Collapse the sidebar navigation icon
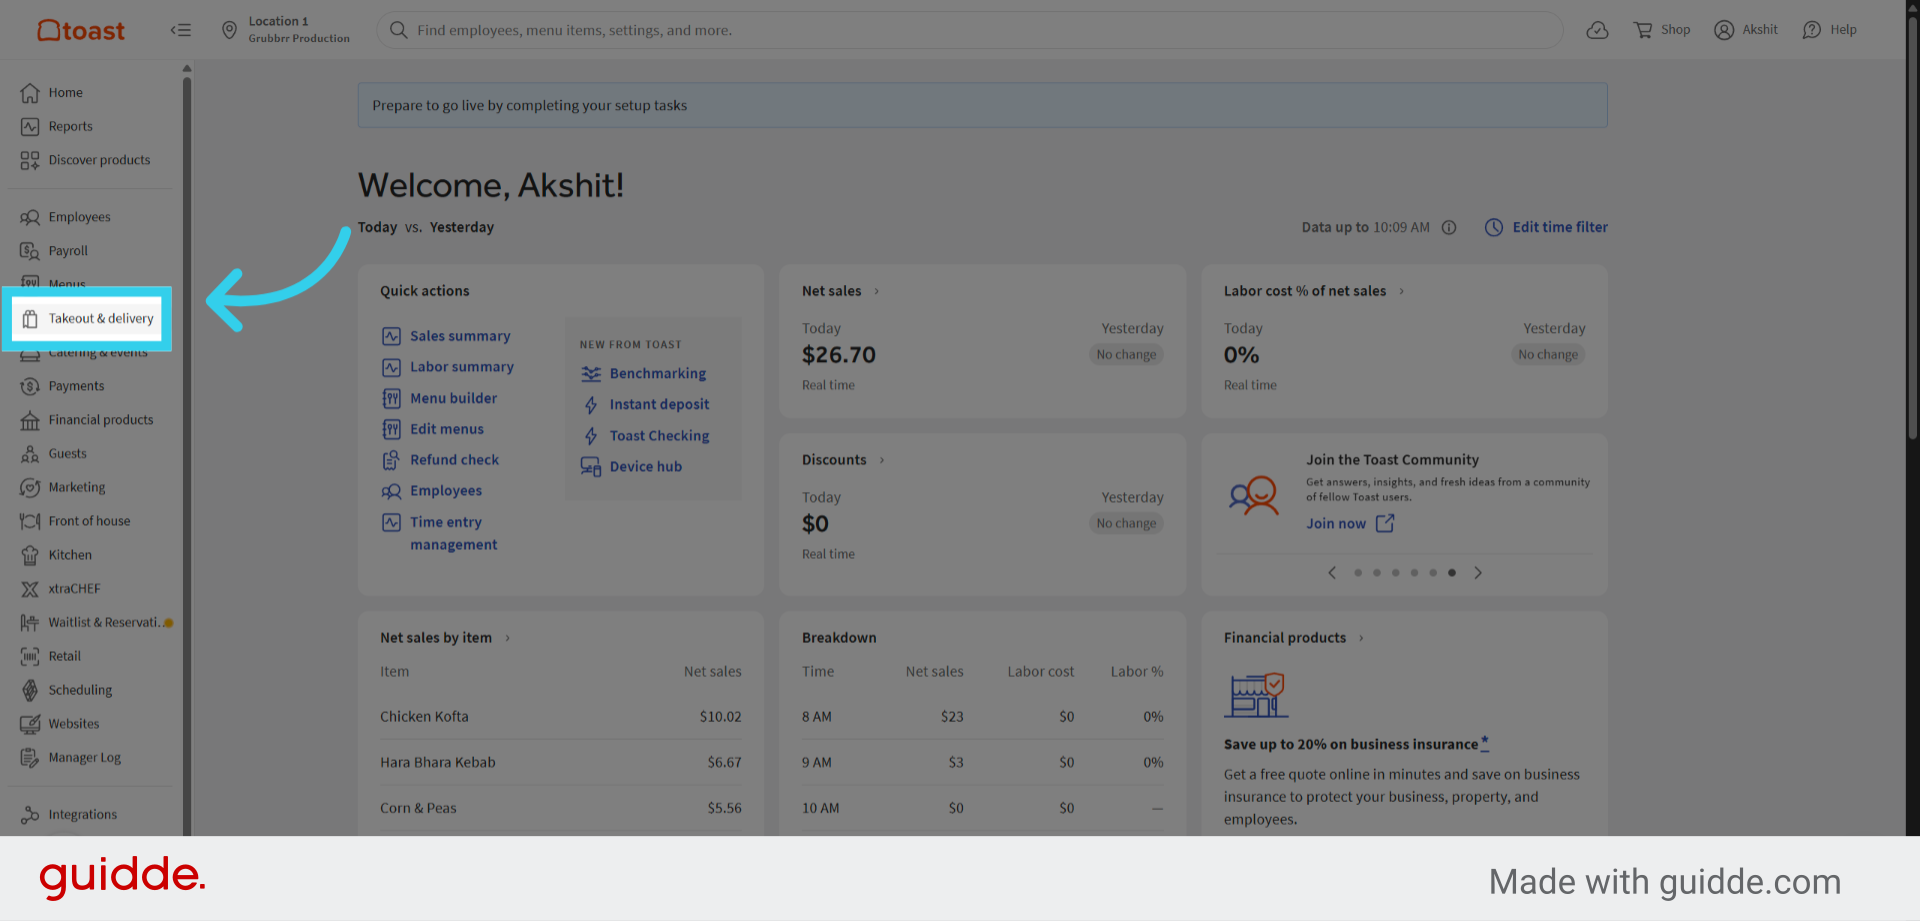The image size is (1920, 921). tap(180, 30)
